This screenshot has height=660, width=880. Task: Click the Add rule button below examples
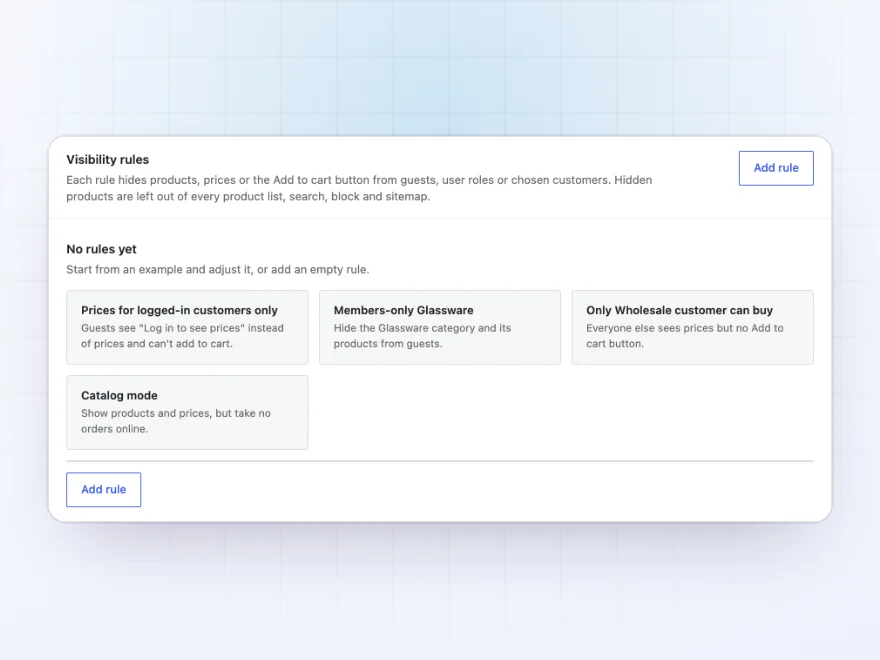point(103,489)
